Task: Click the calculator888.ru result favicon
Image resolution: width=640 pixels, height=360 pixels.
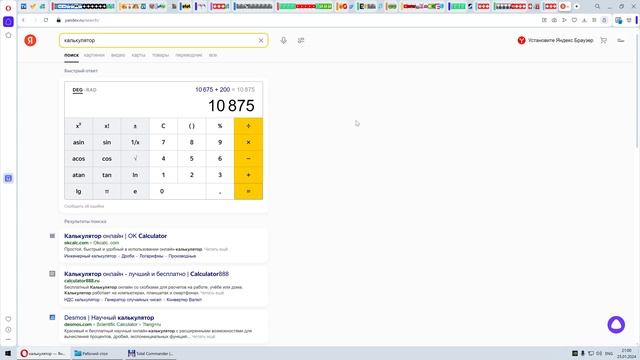Action: point(52,274)
